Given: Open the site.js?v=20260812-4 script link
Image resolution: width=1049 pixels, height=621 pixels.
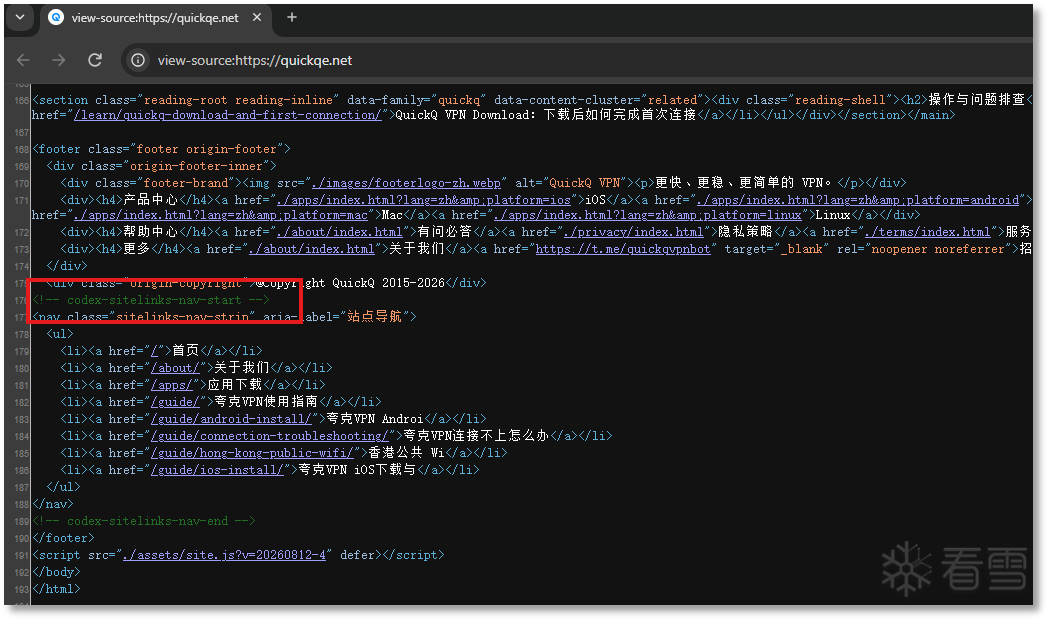Looking at the screenshot, I should (x=224, y=555).
